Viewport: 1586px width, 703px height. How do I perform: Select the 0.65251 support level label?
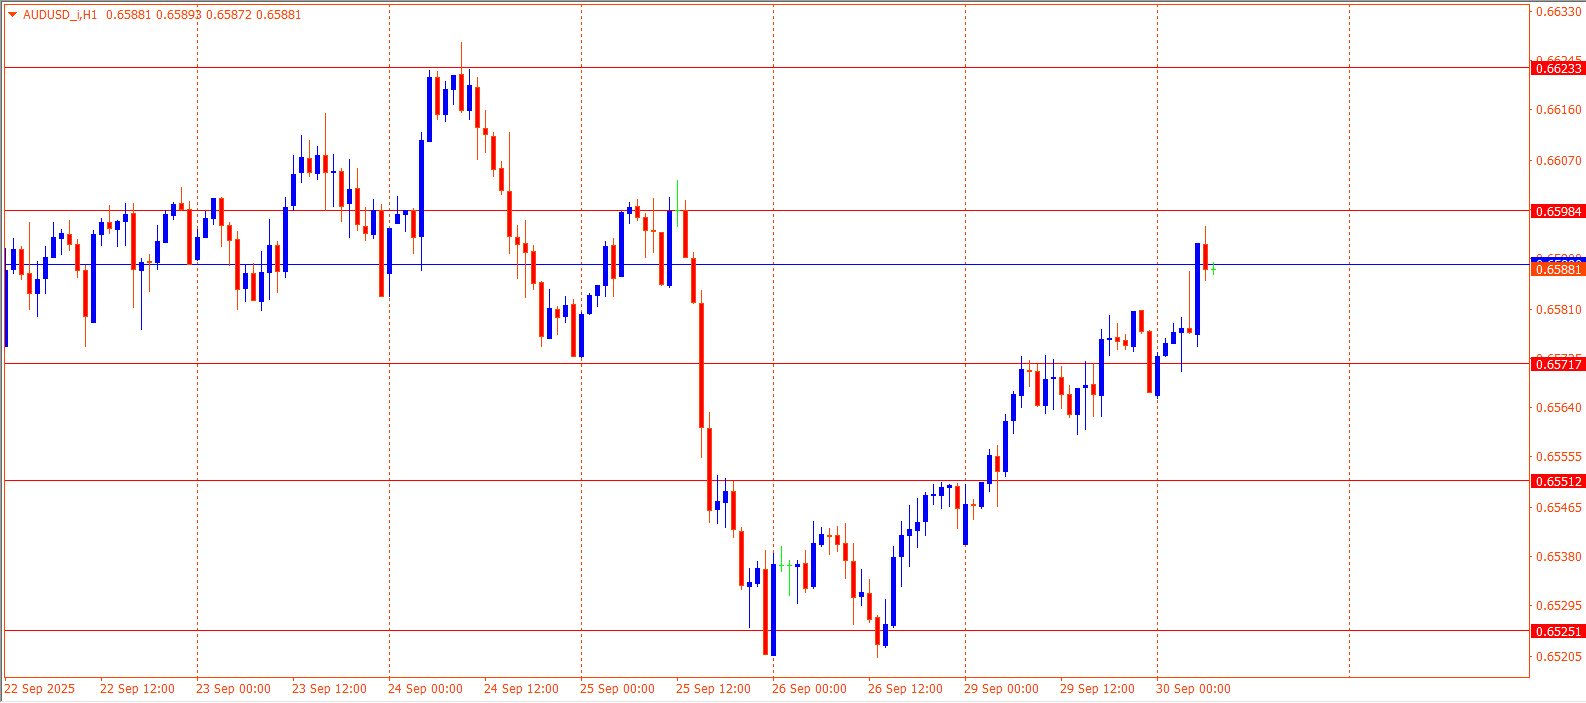[1558, 631]
